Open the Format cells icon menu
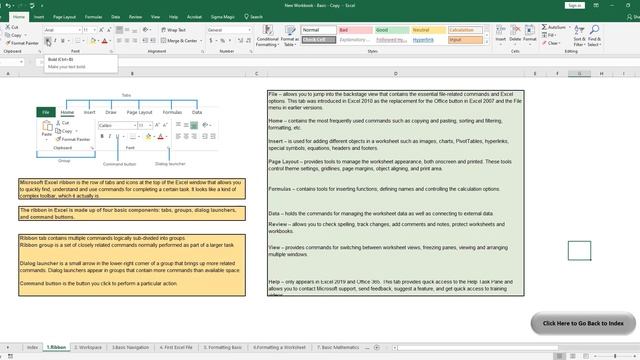 (x=530, y=34)
